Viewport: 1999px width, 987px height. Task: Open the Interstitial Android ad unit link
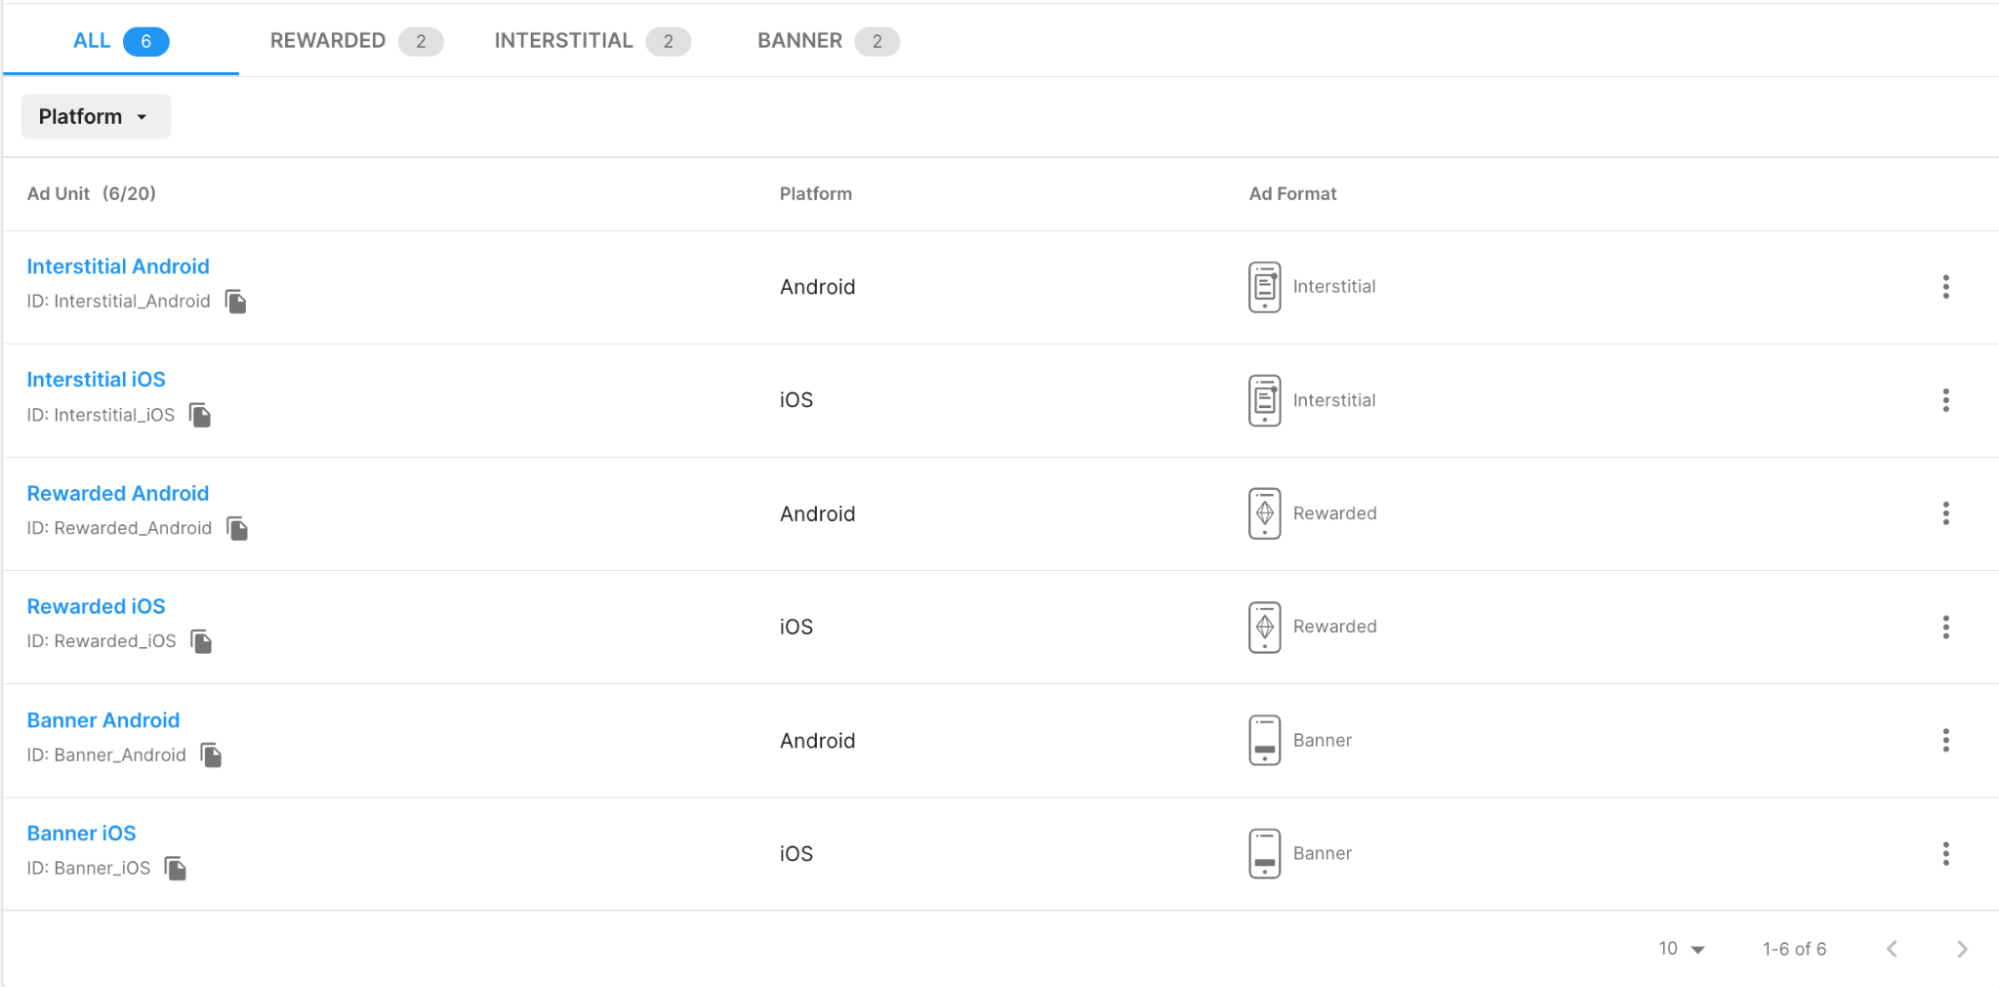click(x=118, y=267)
